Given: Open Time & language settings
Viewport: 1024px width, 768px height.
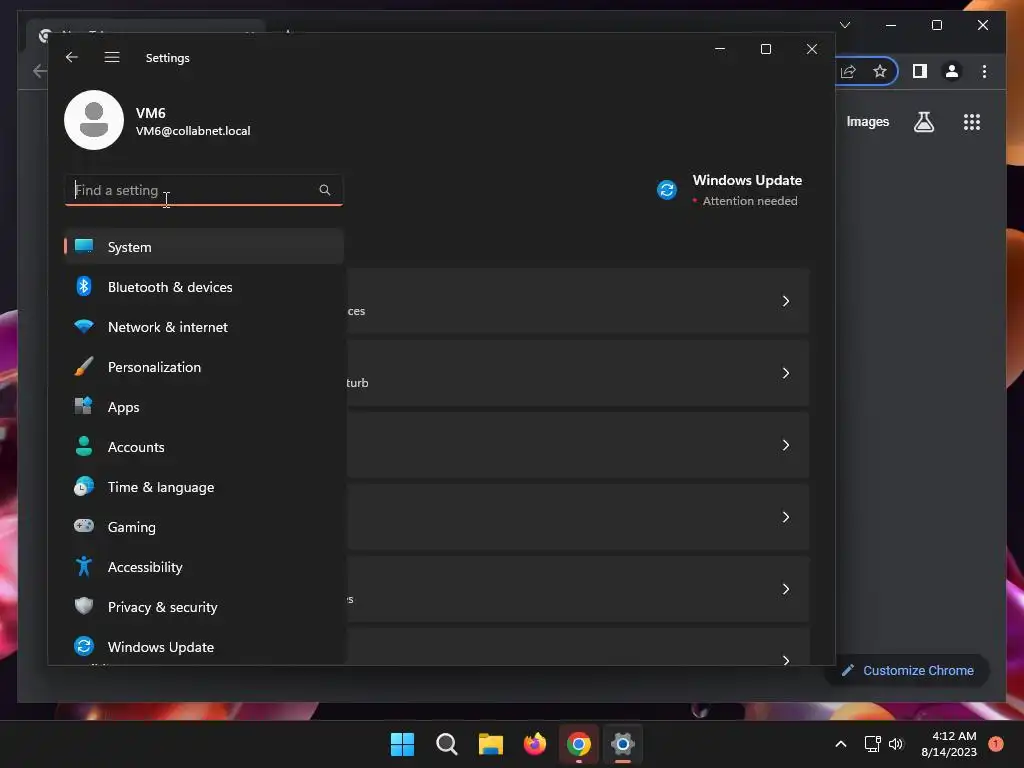Looking at the screenshot, I should [x=204, y=487].
